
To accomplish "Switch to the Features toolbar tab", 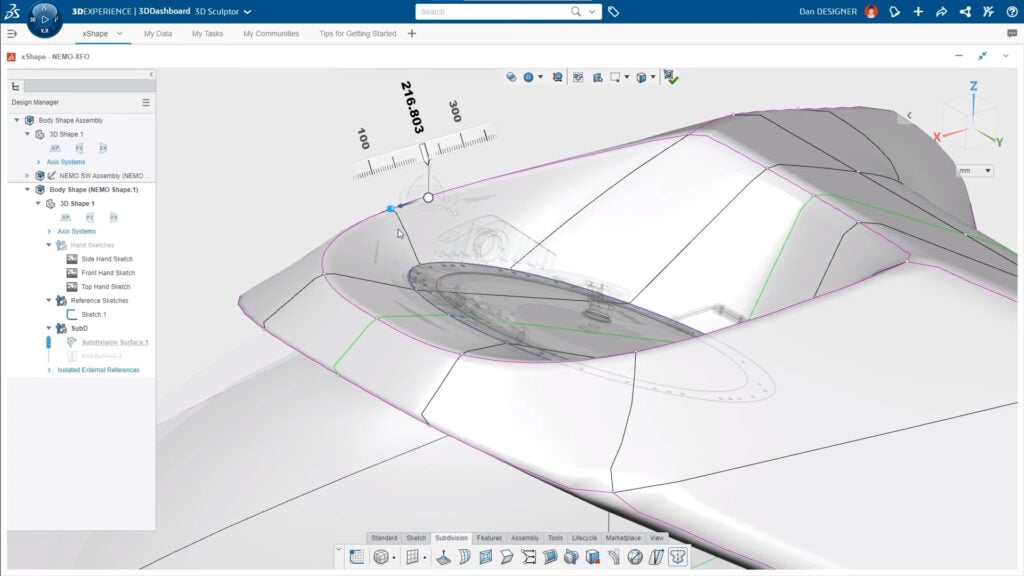I will tap(490, 537).
